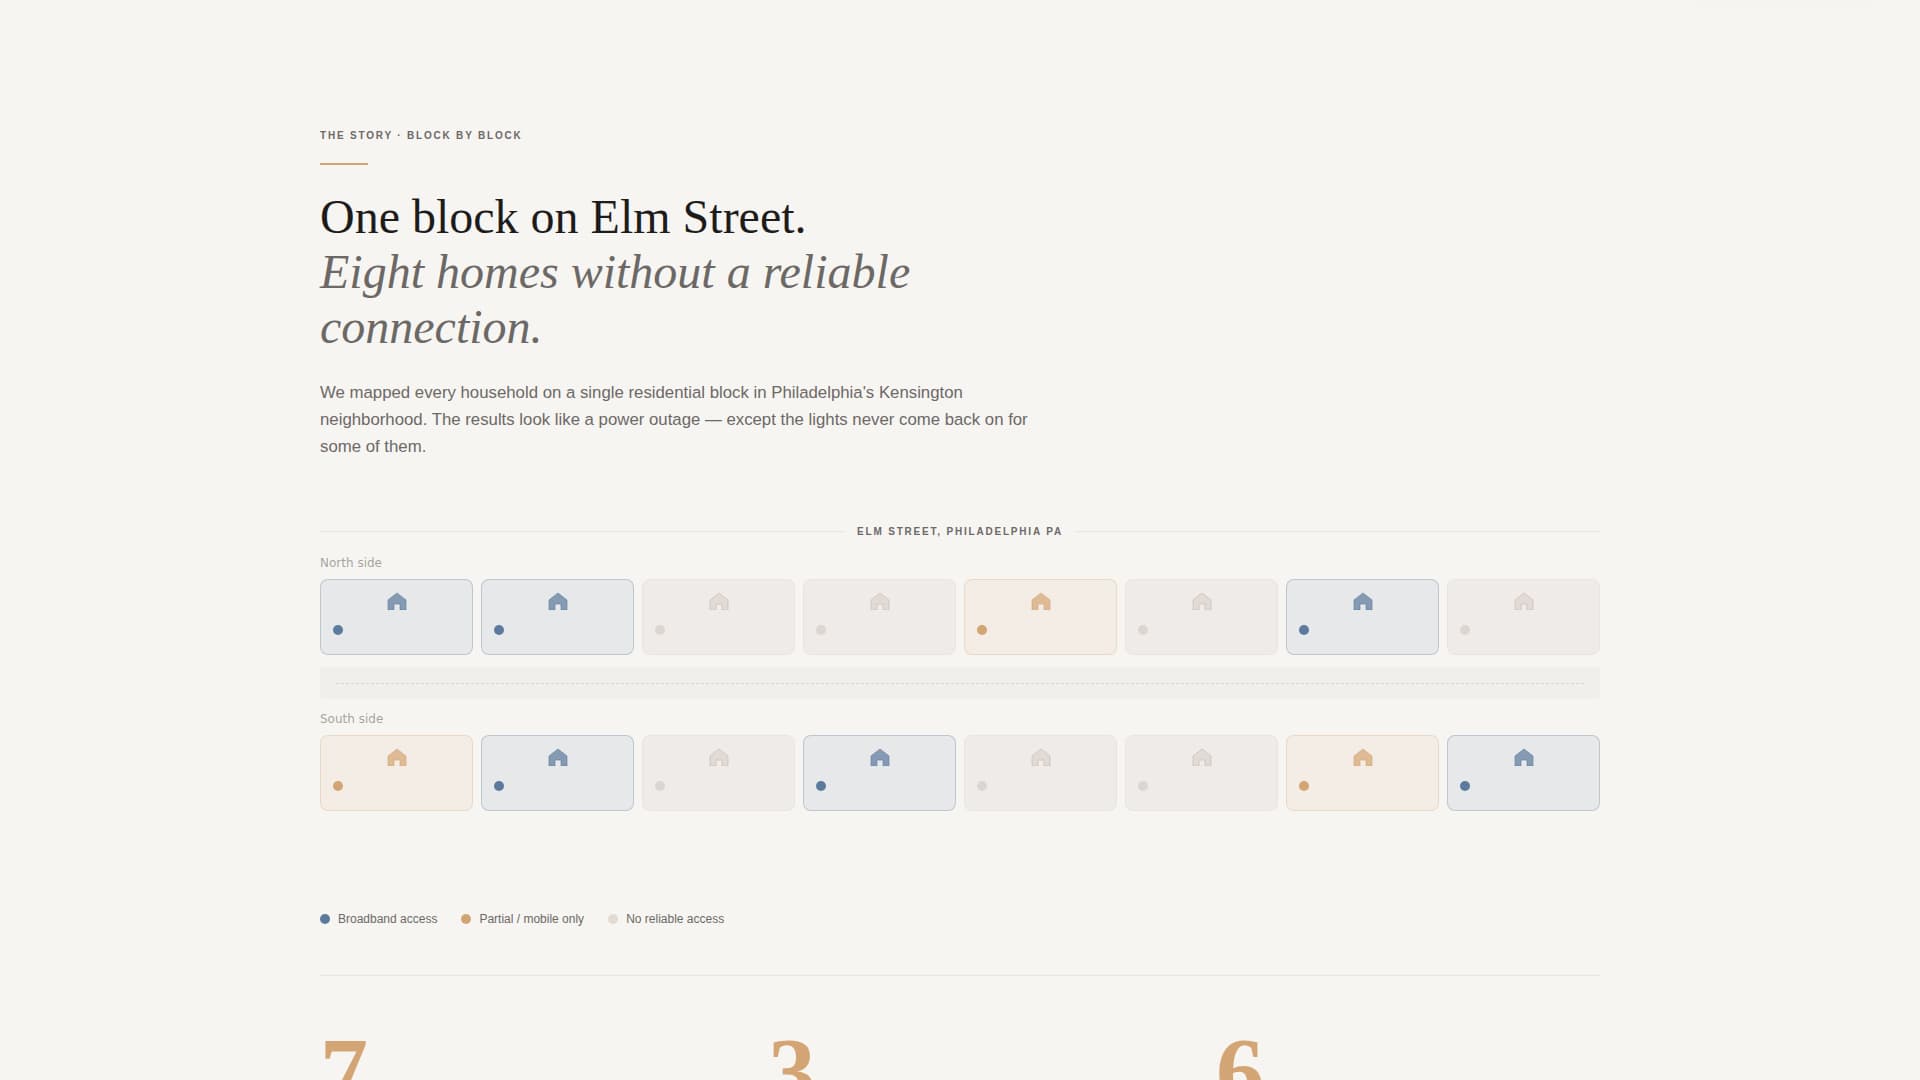This screenshot has width=1920, height=1080.
Task: Click the "Elm Street, Philadelphia PA" map title
Action: (x=959, y=531)
